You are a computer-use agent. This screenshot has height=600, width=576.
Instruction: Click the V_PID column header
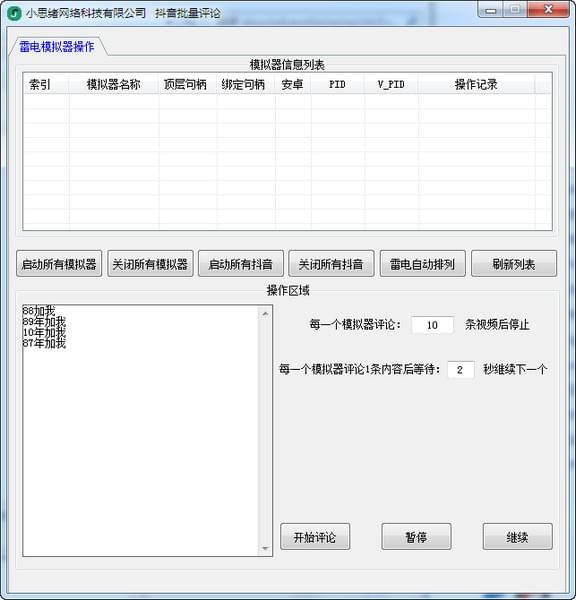[391, 84]
